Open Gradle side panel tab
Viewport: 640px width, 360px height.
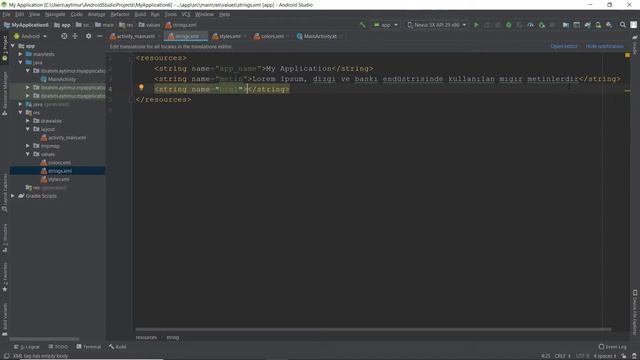(x=635, y=45)
